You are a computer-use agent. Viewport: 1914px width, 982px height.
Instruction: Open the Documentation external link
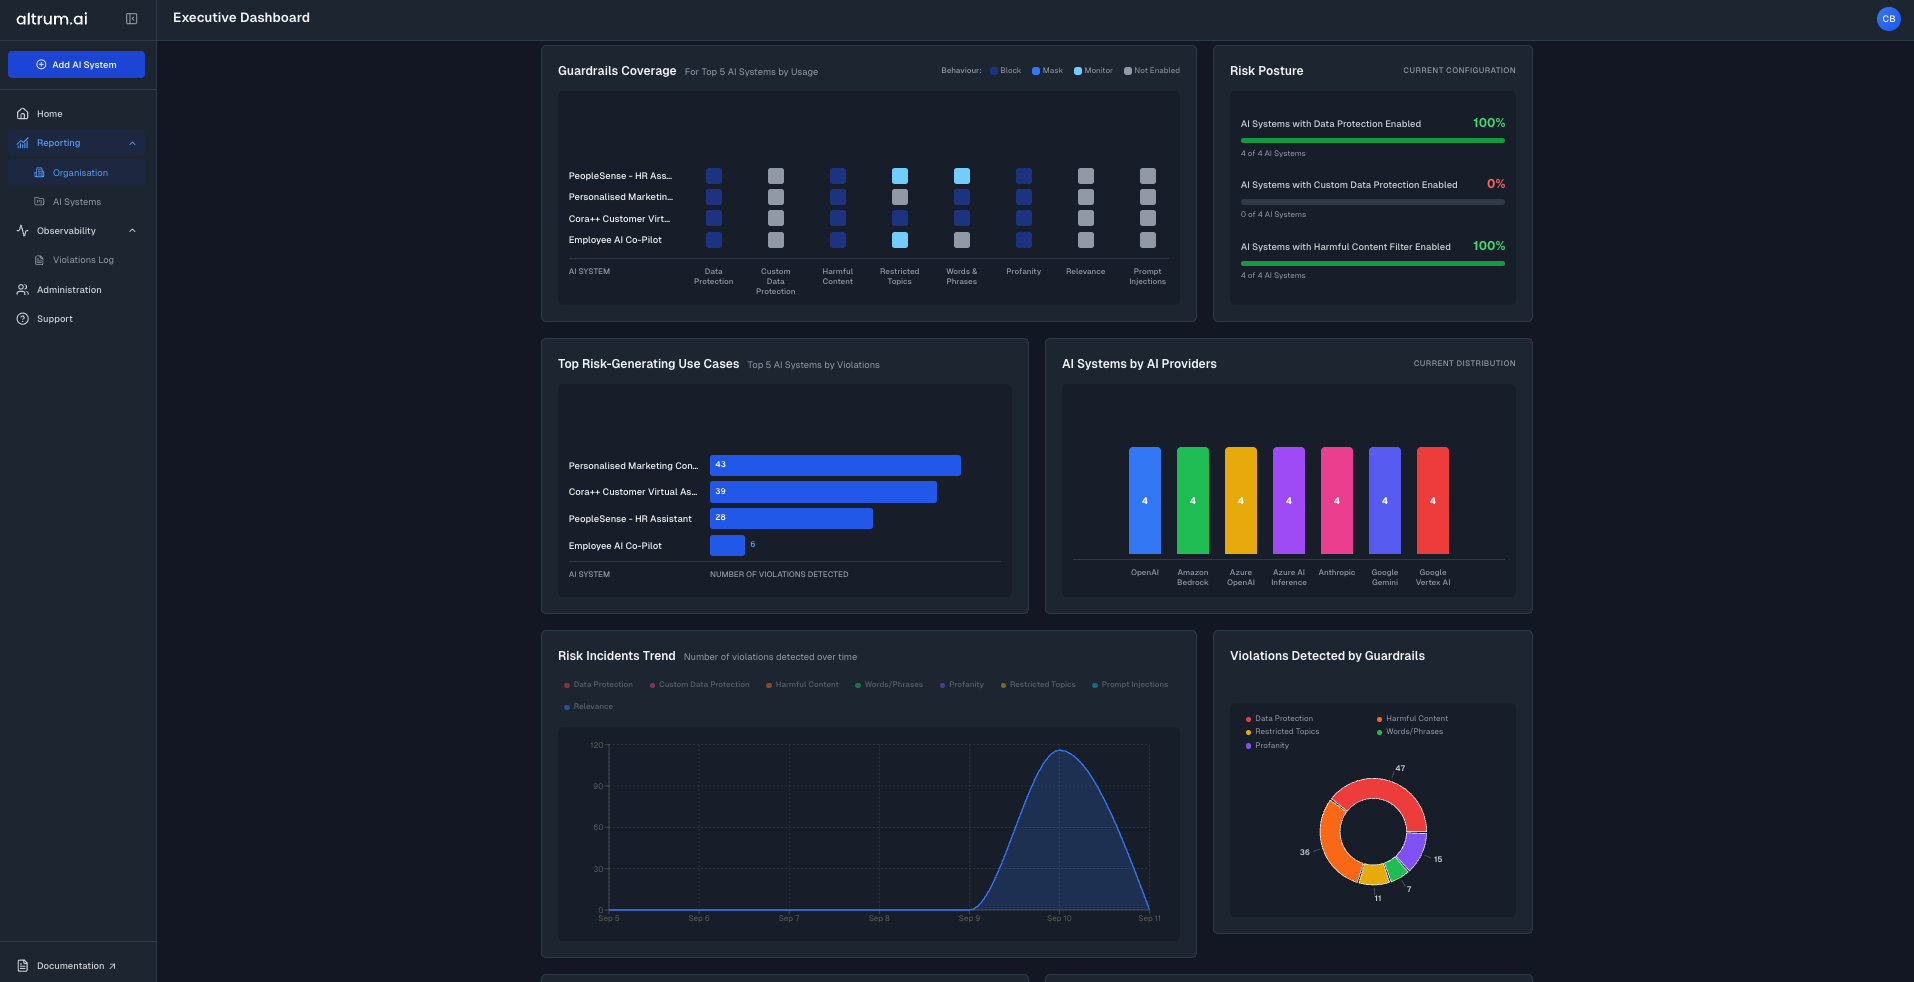pos(112,966)
